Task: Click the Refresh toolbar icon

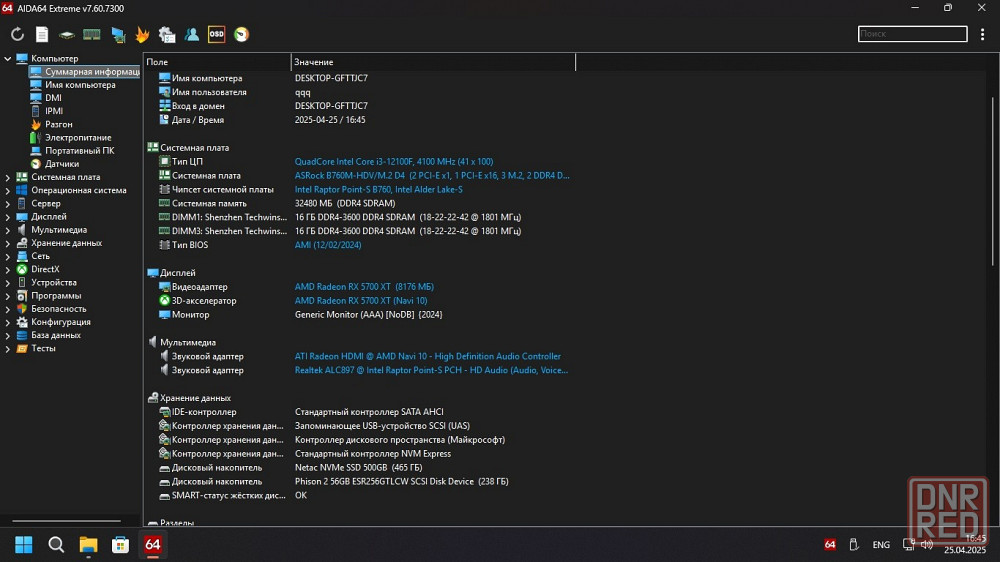Action: (x=17, y=34)
